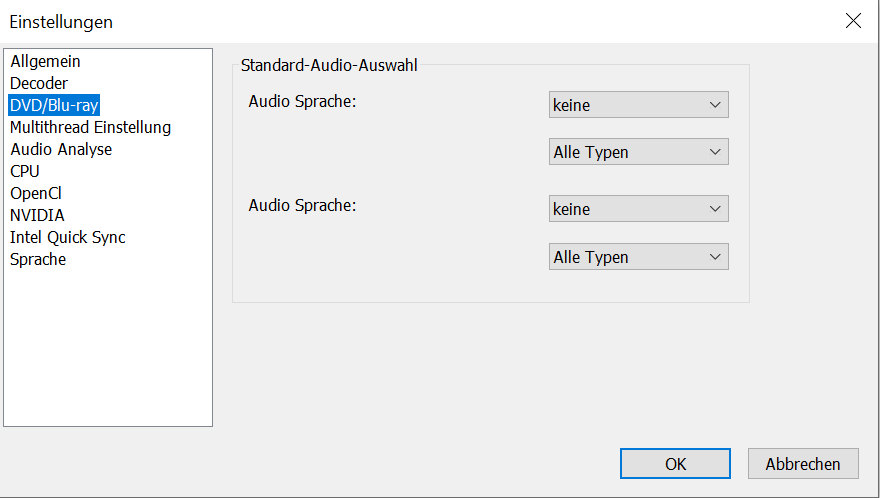The height and width of the screenshot is (498, 880).
Task: Open the Decoder settings category
Action: coord(39,83)
